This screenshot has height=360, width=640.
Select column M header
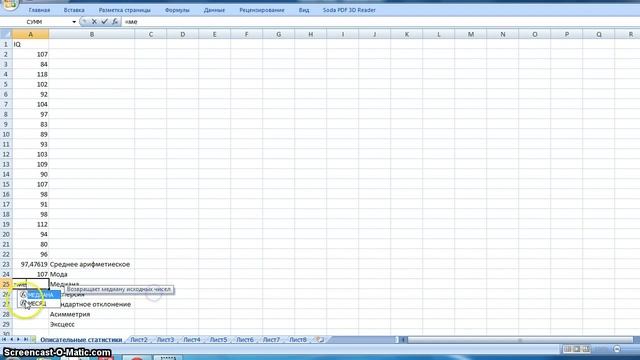click(x=471, y=34)
